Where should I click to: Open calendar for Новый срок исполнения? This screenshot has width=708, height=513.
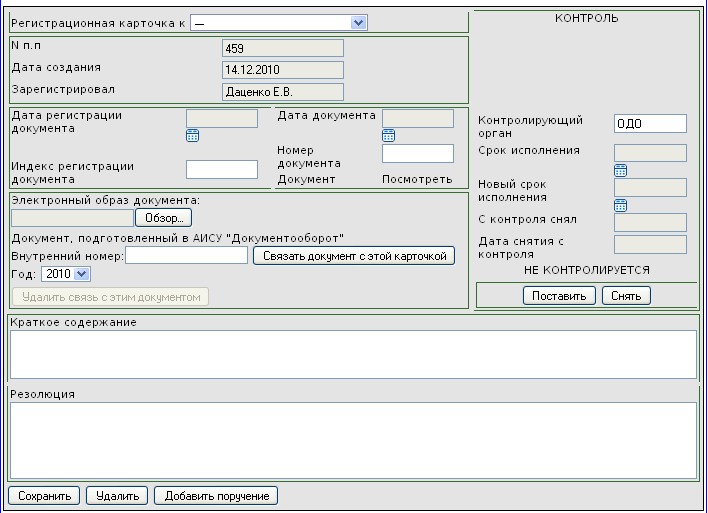[x=621, y=205]
